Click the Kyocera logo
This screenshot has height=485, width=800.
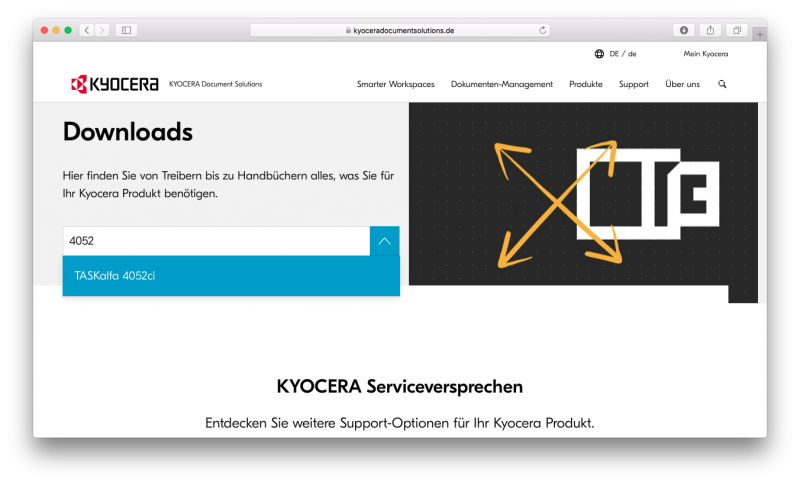115,84
